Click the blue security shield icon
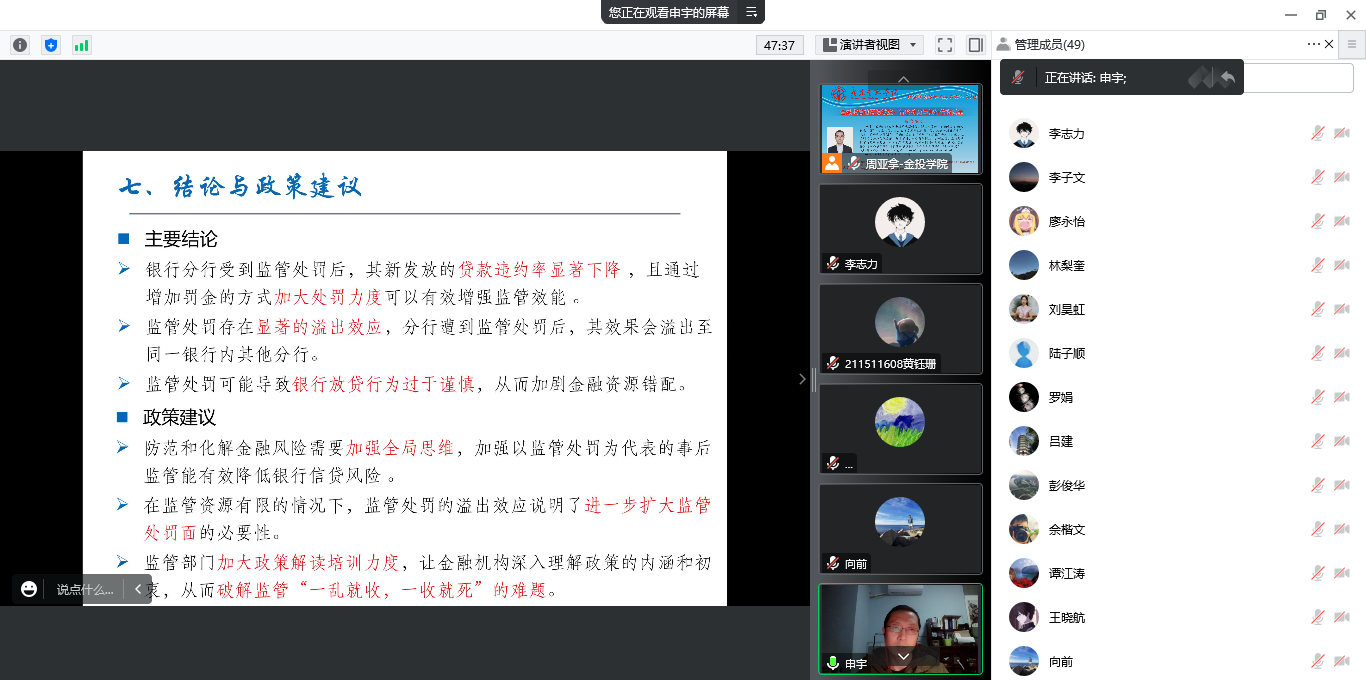The image size is (1366, 680). [51, 45]
